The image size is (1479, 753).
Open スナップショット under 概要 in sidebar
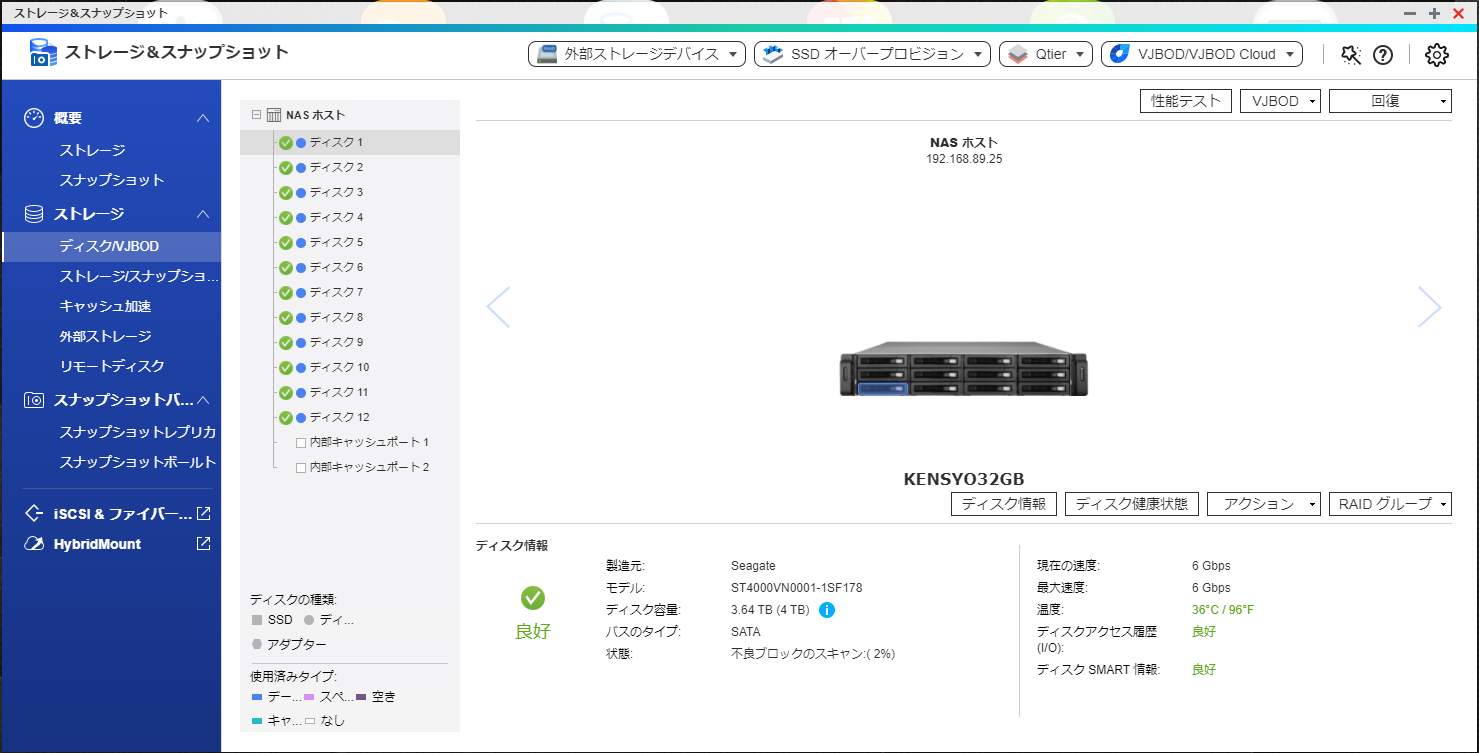click(x=111, y=180)
